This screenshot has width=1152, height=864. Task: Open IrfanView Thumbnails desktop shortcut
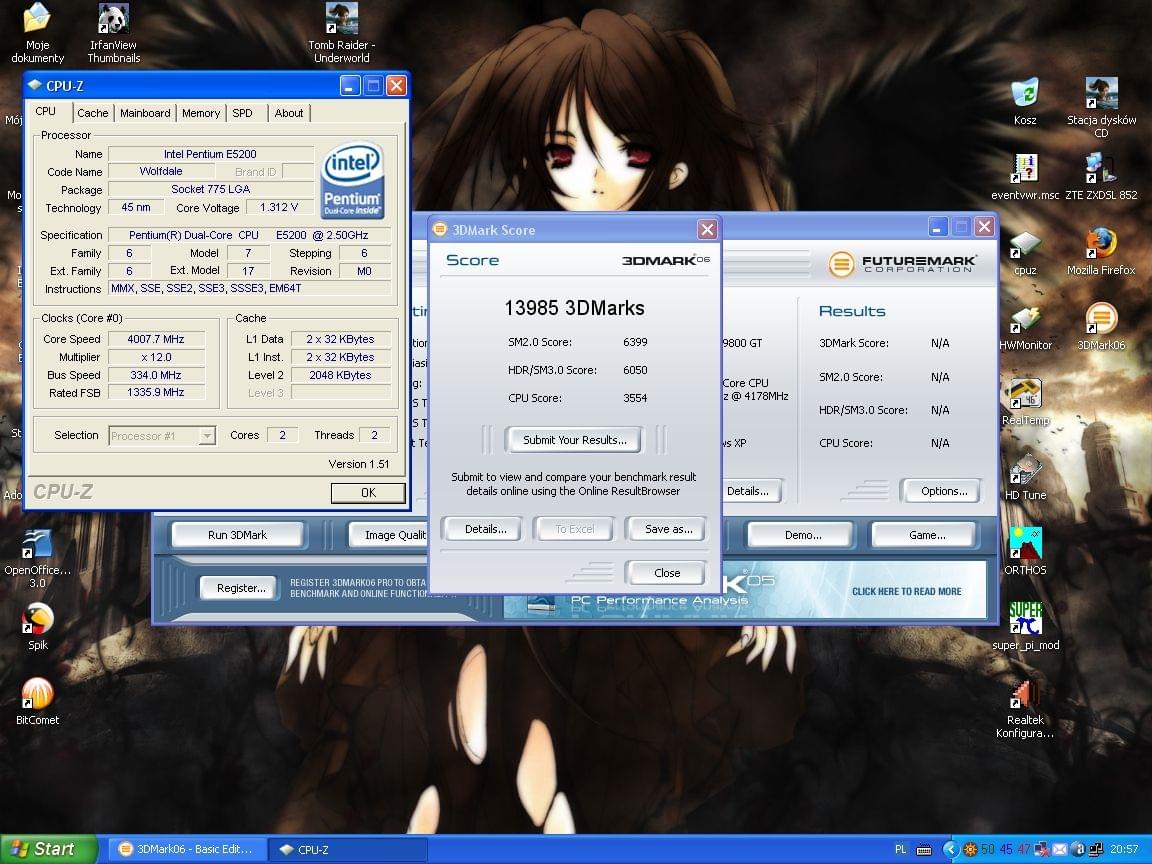[114, 33]
